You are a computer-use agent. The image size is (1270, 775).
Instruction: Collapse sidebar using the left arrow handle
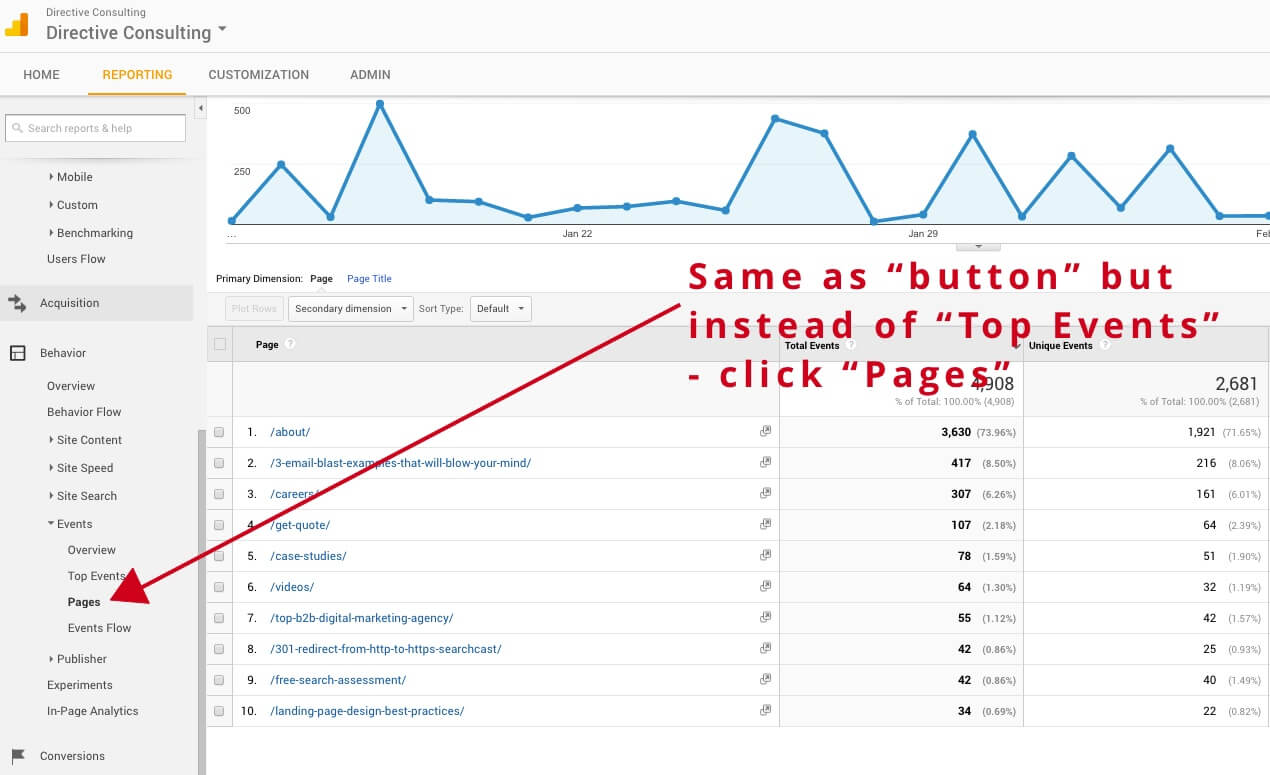[x=200, y=108]
